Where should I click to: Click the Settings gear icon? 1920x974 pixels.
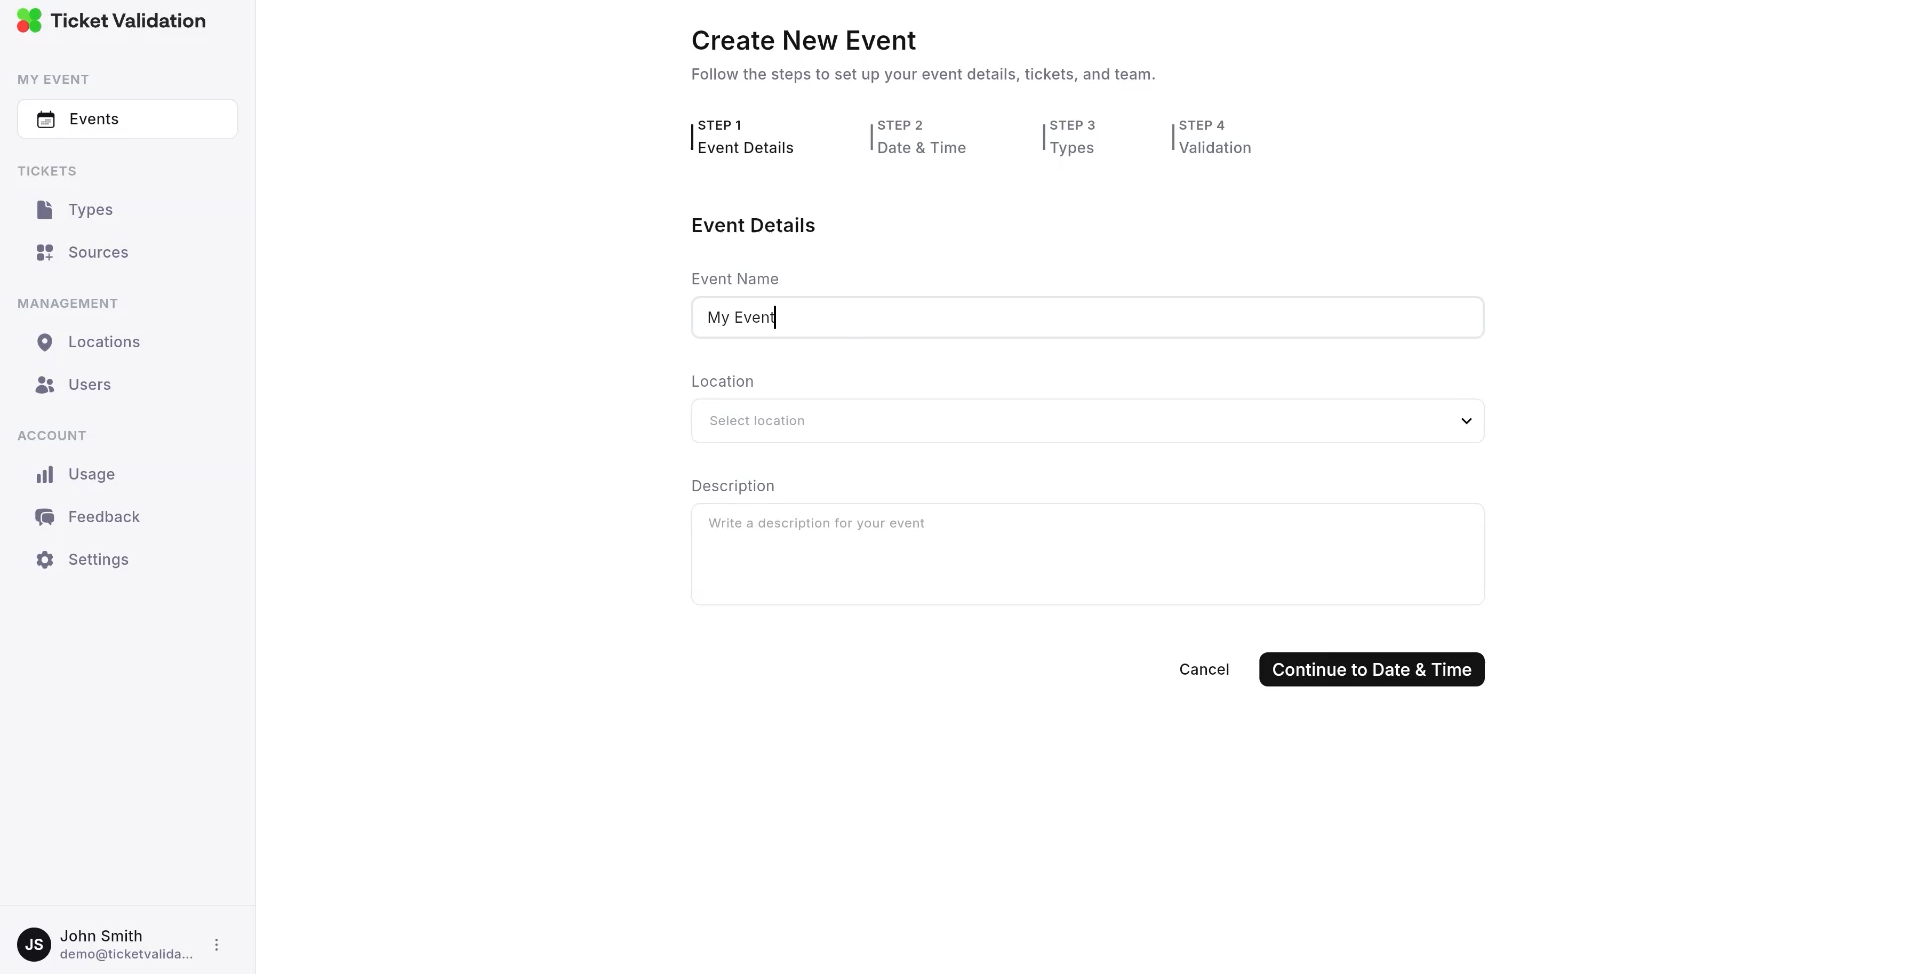pyautogui.click(x=44, y=559)
